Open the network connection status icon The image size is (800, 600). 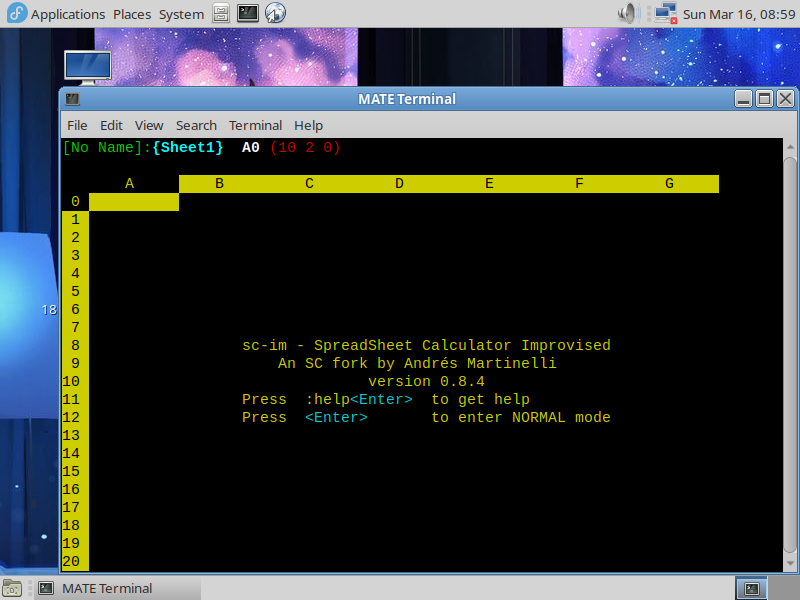pyautogui.click(x=664, y=14)
